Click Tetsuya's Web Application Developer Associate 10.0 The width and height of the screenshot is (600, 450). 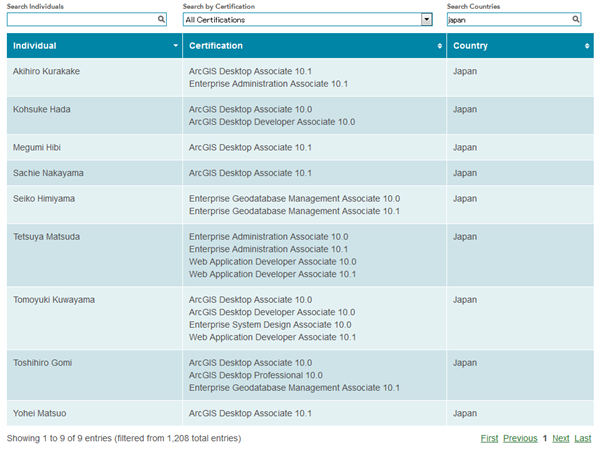(x=272, y=262)
